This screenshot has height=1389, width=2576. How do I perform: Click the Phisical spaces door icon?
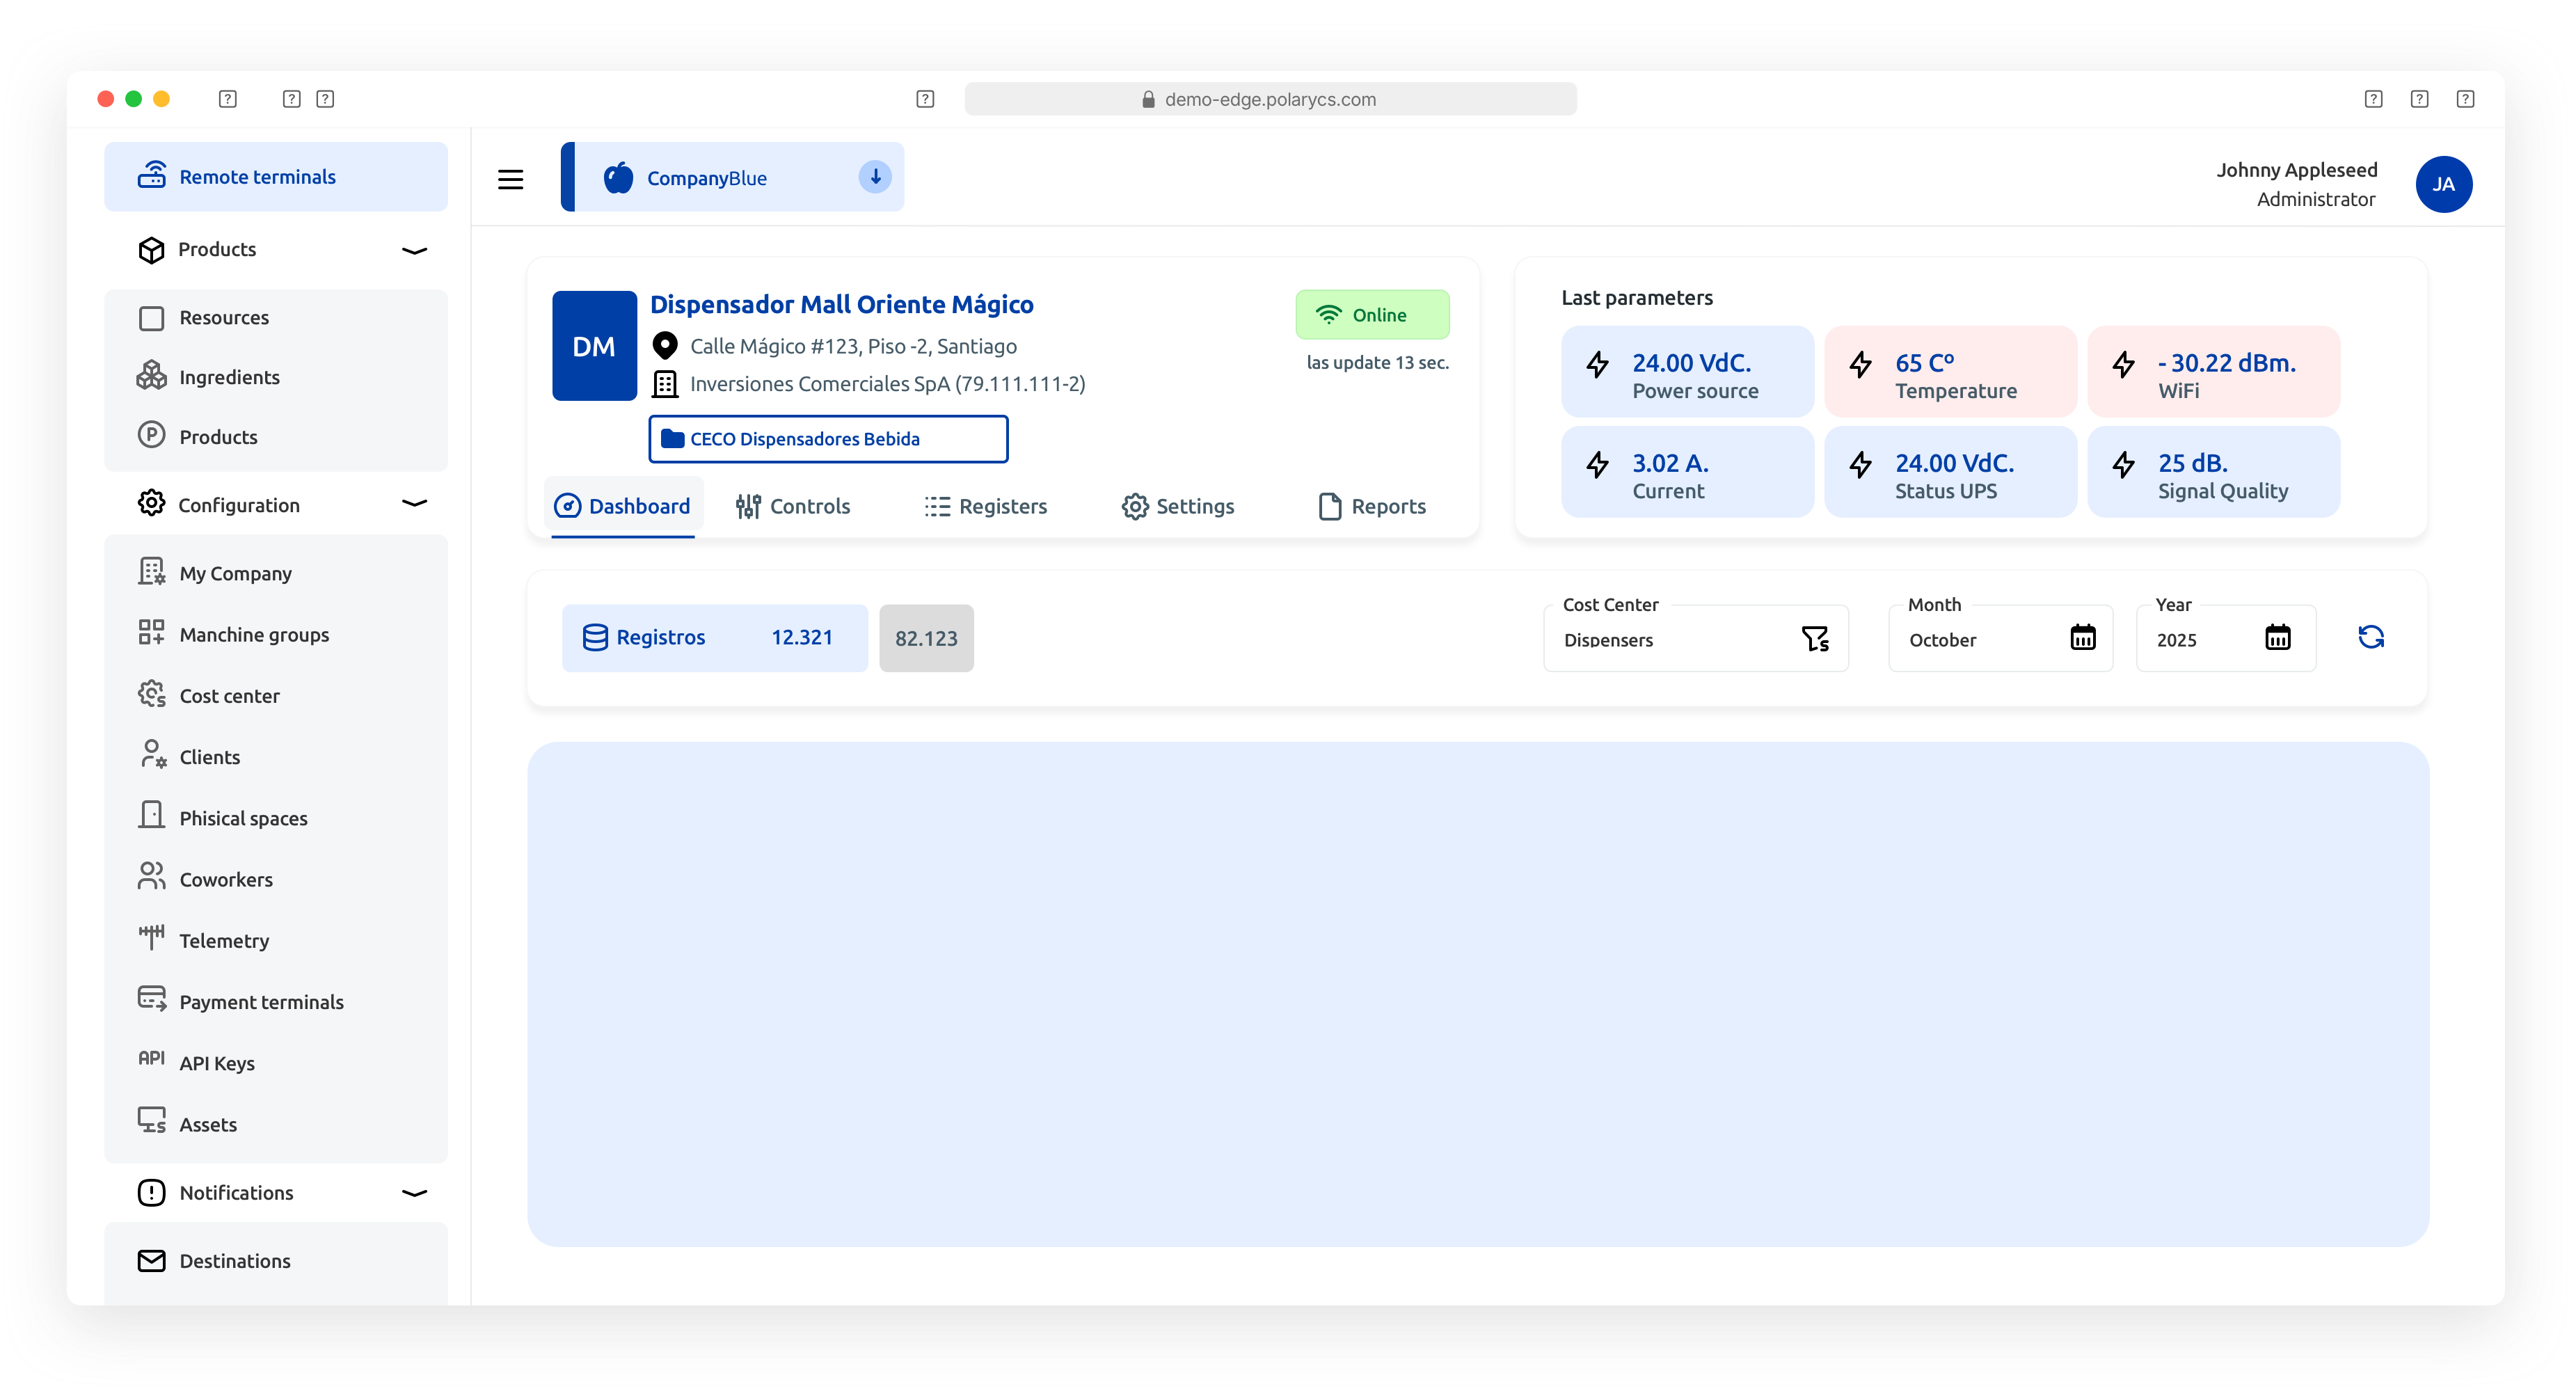point(151,816)
